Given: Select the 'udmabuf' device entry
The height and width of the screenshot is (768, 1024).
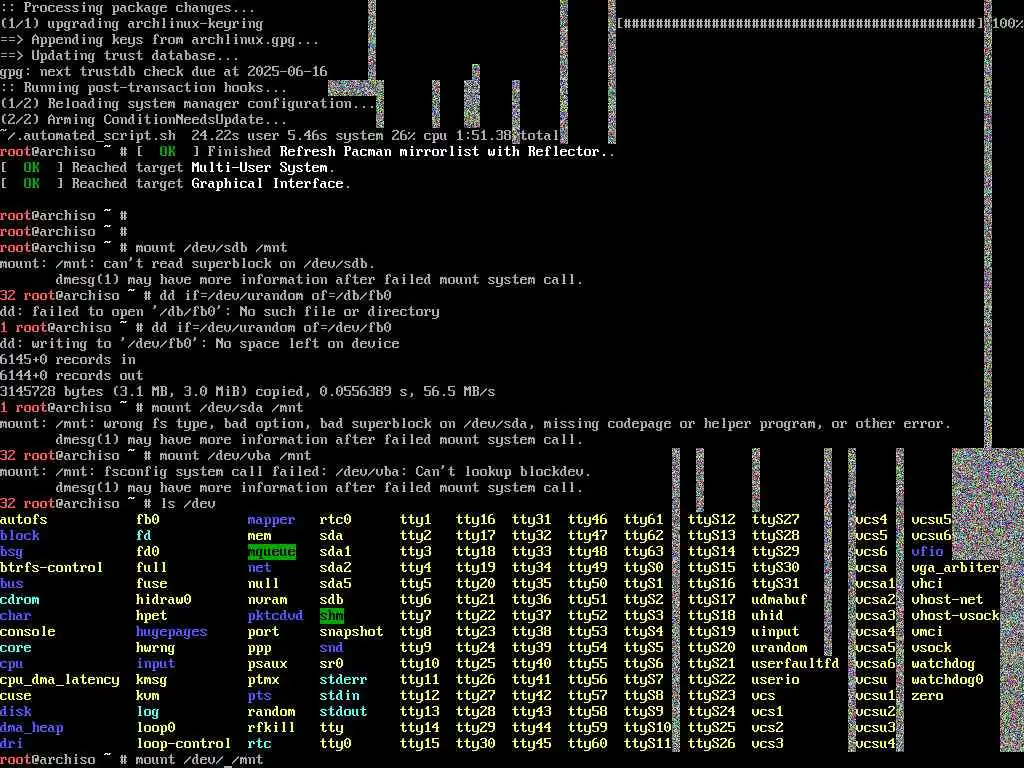Looking at the screenshot, I should coord(779,600).
